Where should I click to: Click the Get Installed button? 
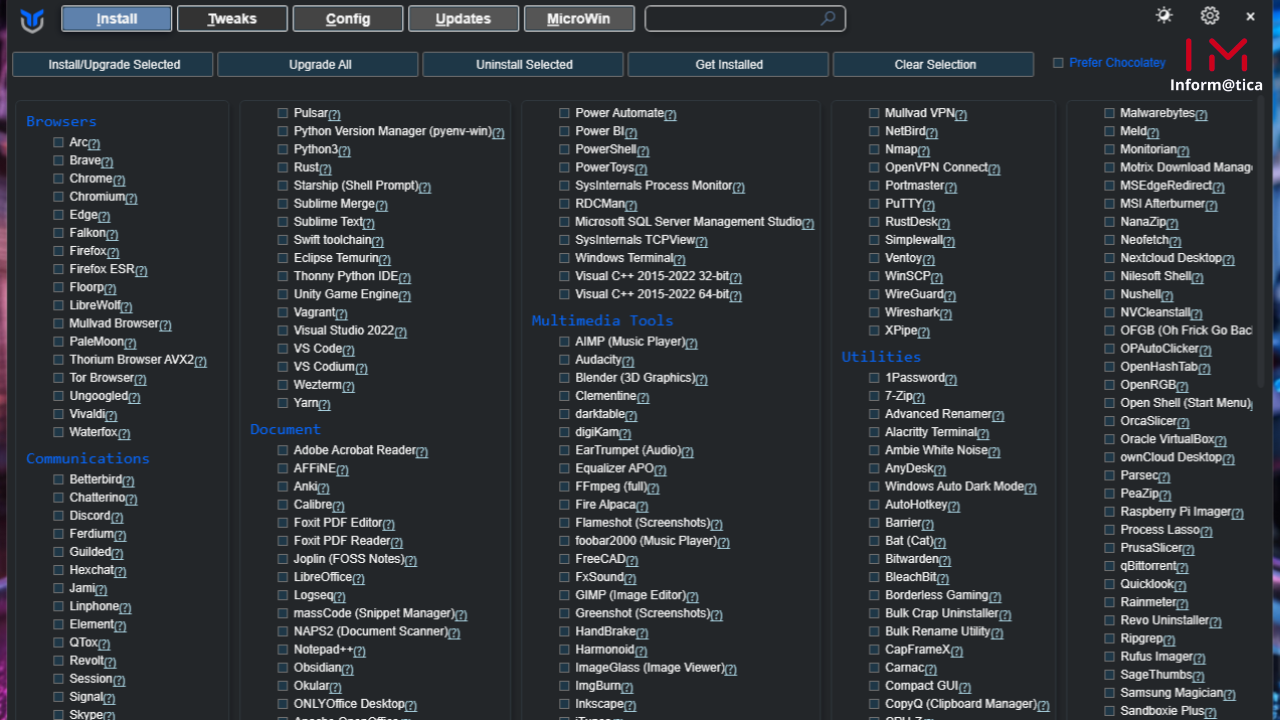point(729,64)
